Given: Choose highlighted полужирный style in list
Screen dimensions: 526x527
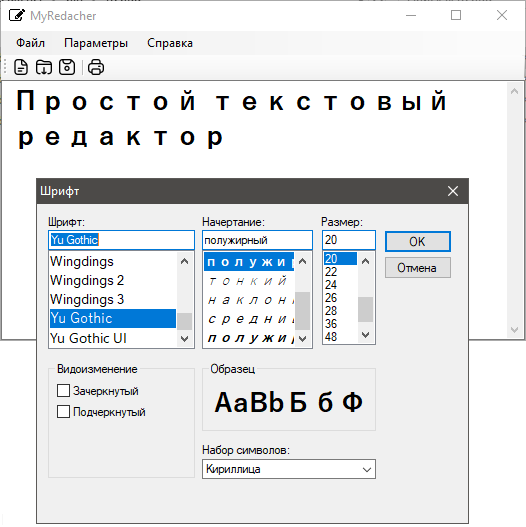Looking at the screenshot, I should point(249,261).
